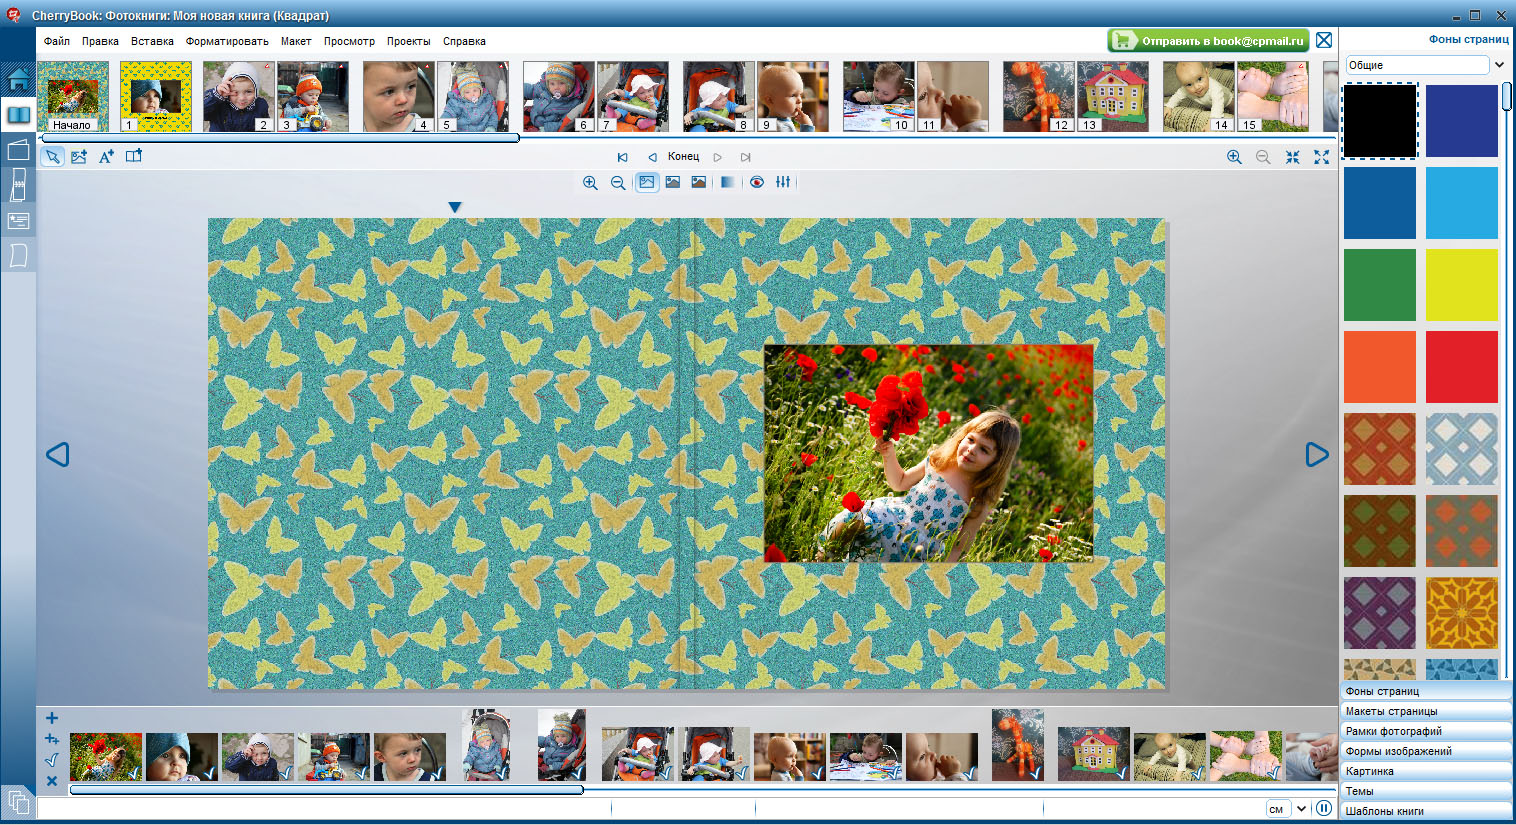
Task: Zoom in the page view
Action: pyautogui.click(x=1234, y=157)
